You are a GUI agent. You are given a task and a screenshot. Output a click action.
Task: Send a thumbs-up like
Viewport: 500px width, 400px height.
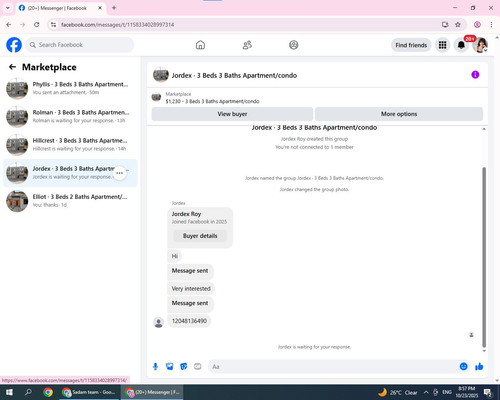[x=479, y=367]
